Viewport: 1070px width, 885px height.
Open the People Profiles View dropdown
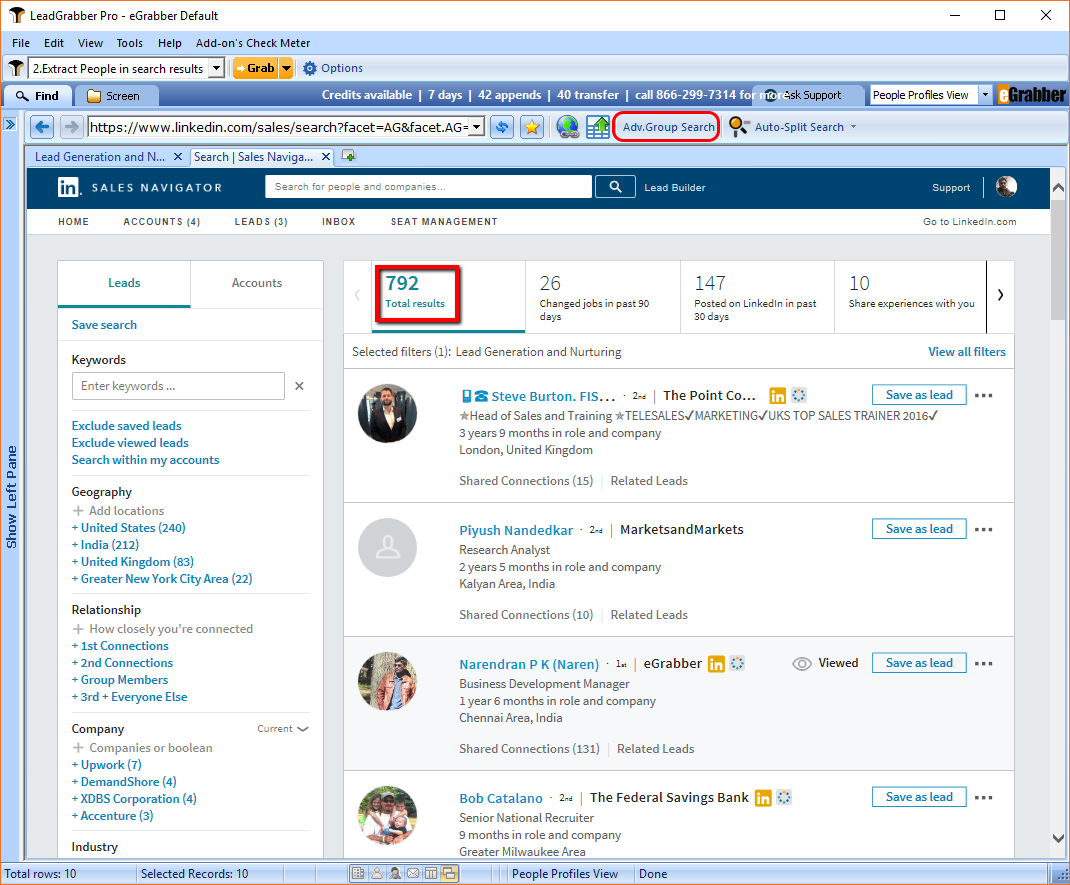(x=985, y=95)
